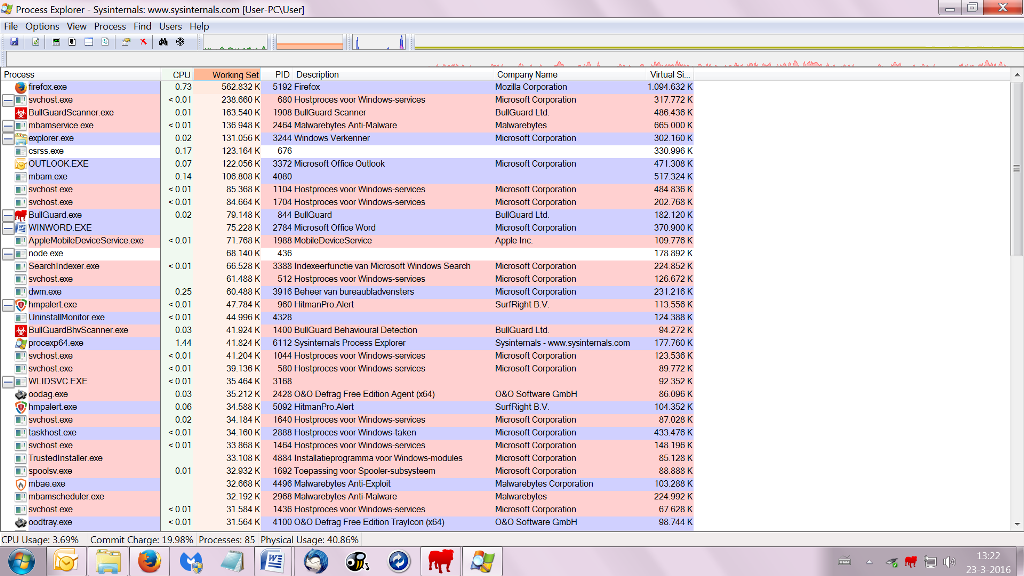Click the orange commit history mini graph
Screen dimensions: 1024x576
tap(309, 42)
